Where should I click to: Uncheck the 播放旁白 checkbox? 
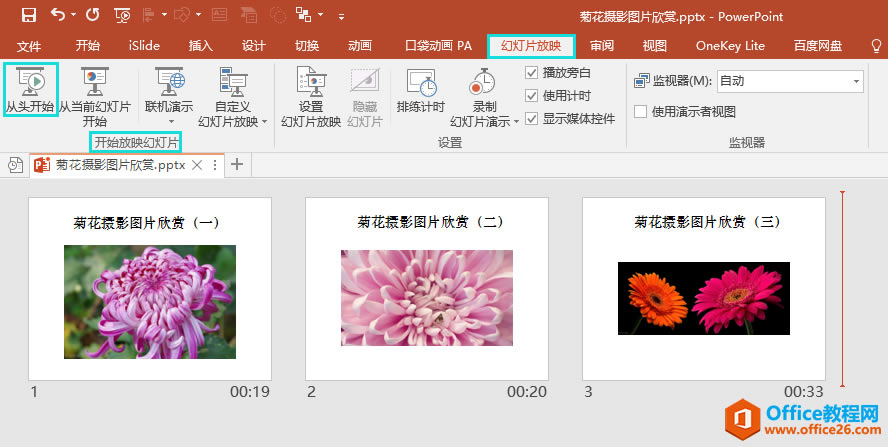531,73
